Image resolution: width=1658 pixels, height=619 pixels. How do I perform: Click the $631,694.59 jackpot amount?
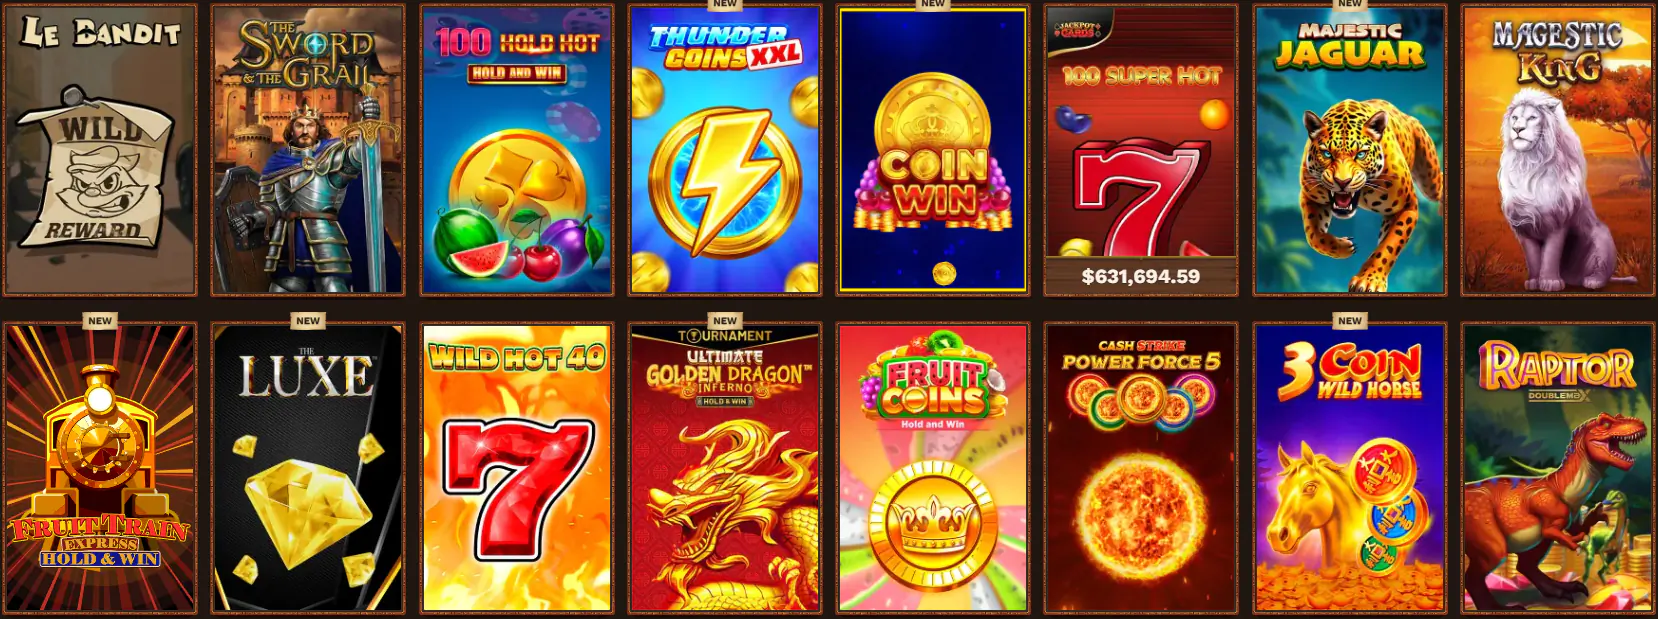coord(1141,276)
